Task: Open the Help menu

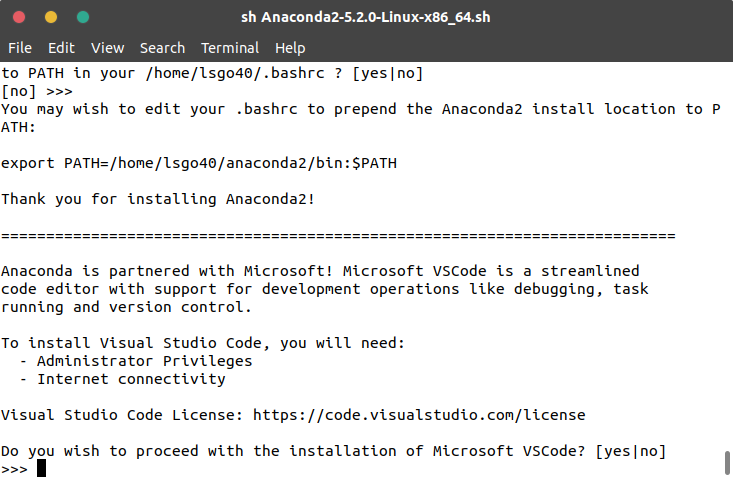Action: [290, 48]
